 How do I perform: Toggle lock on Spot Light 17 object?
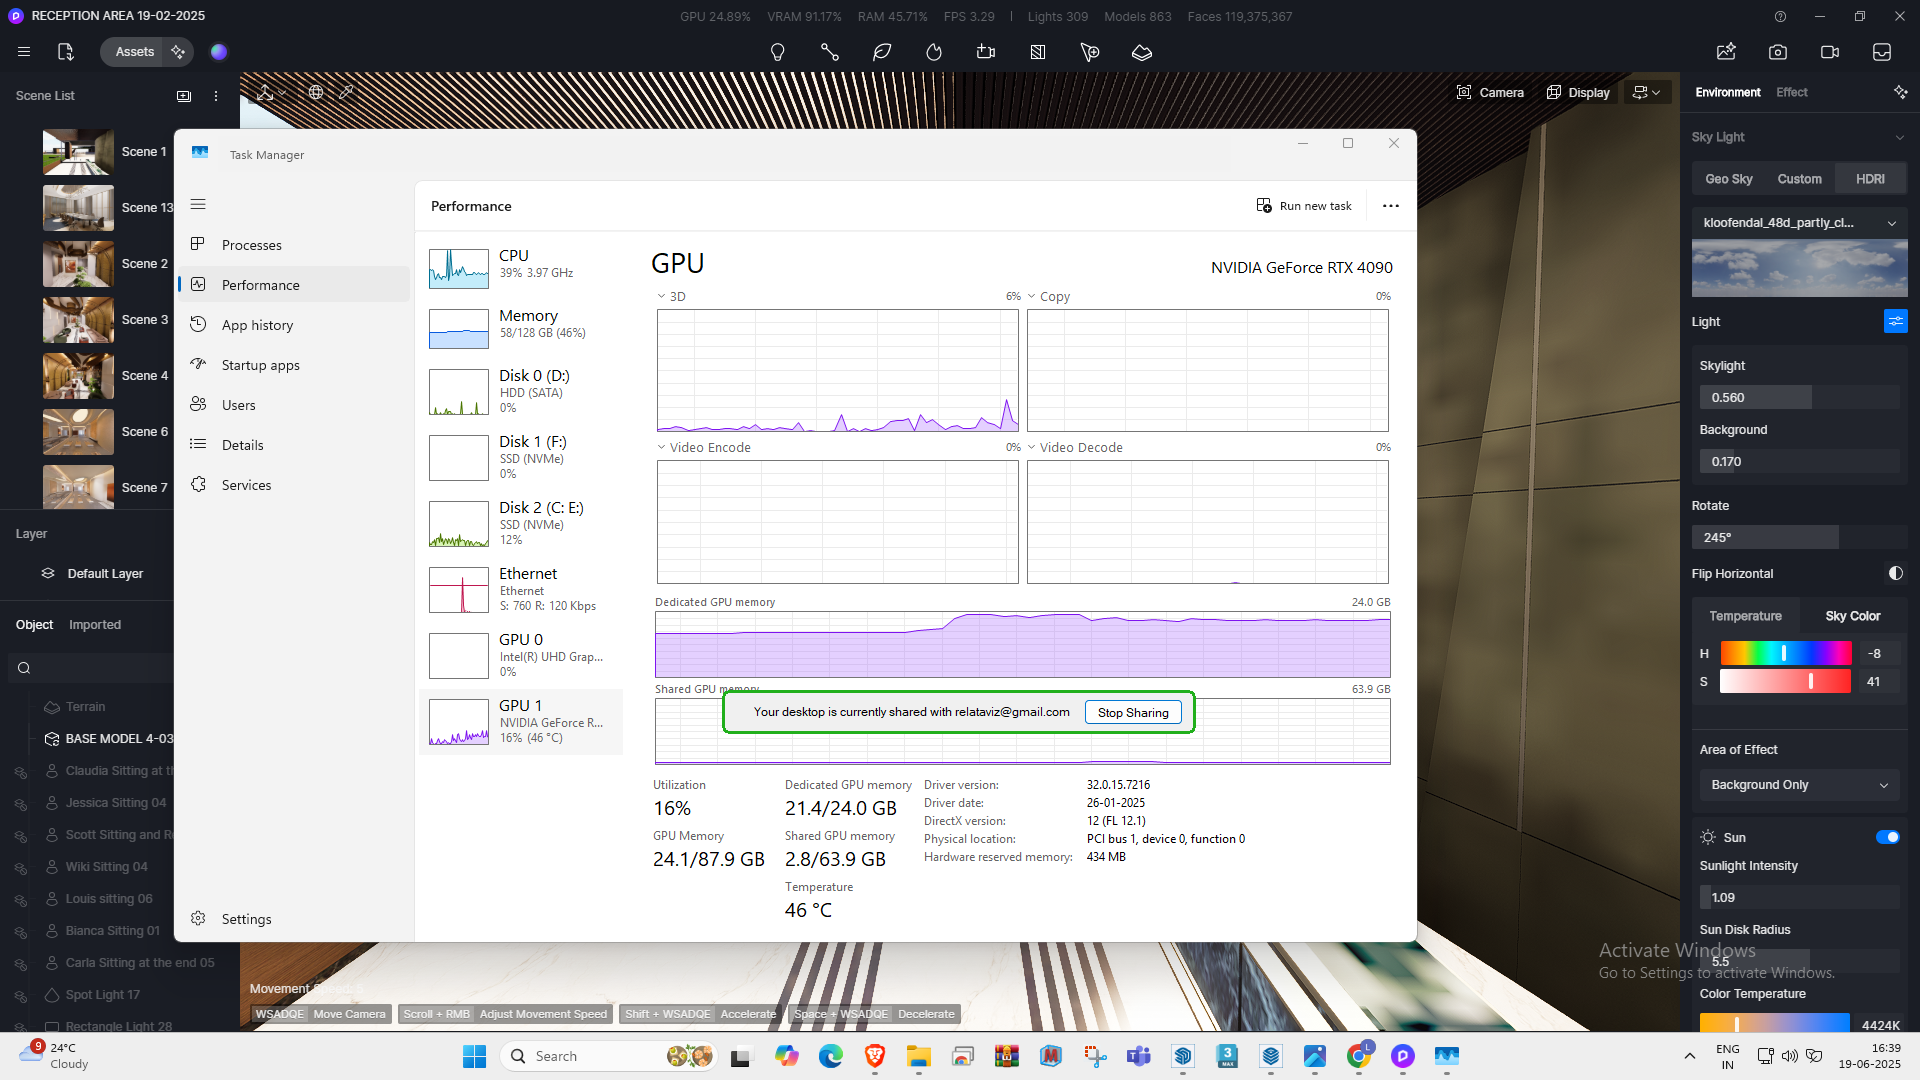click(x=19, y=996)
